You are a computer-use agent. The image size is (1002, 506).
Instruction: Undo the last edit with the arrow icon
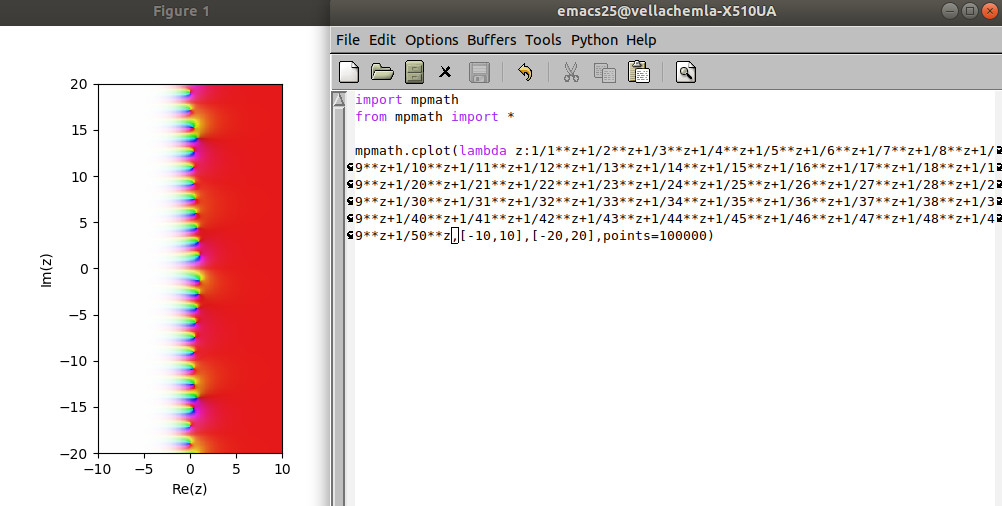525,72
